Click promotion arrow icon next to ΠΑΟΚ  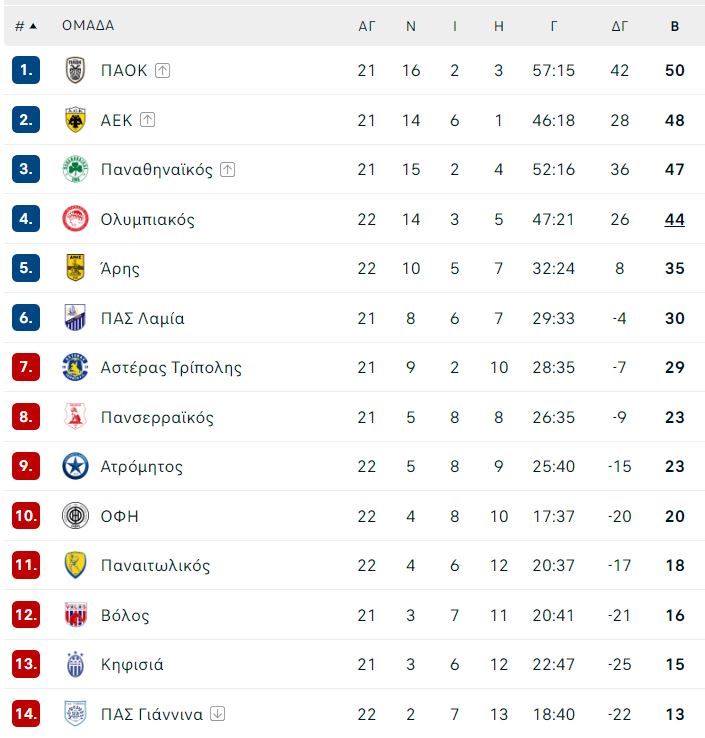click(x=162, y=71)
